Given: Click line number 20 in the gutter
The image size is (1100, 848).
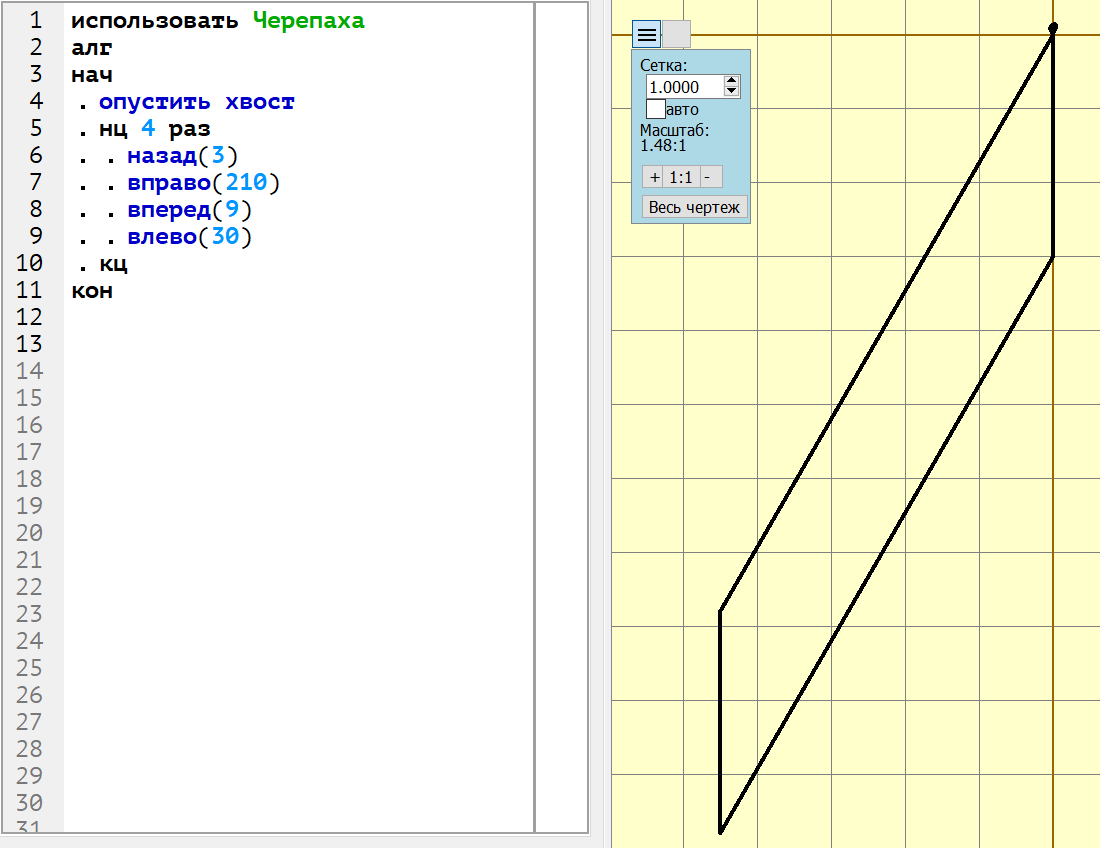Looking at the screenshot, I should (x=29, y=533).
